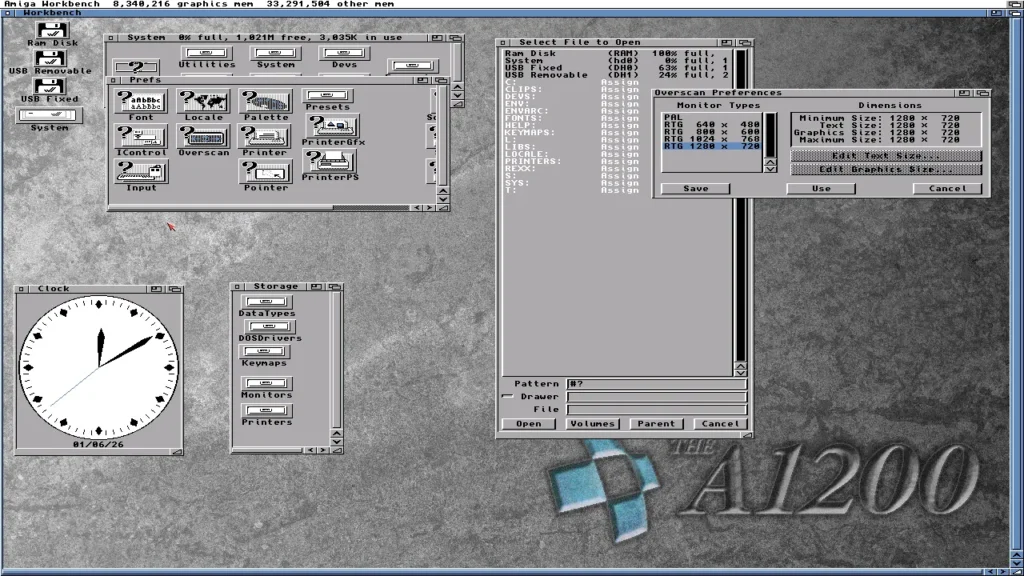The image size is (1024, 576).
Task: Click the Parent button
Action: pos(656,423)
